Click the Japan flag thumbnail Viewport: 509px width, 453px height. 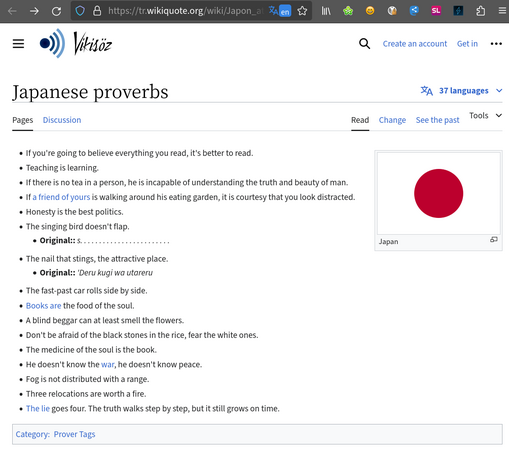click(438, 193)
